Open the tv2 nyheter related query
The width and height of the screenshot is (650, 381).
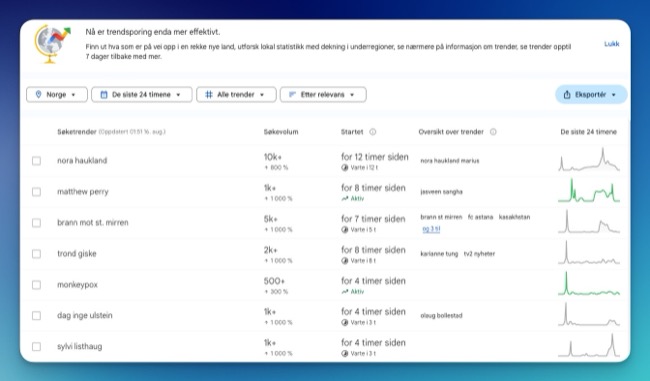tap(479, 254)
